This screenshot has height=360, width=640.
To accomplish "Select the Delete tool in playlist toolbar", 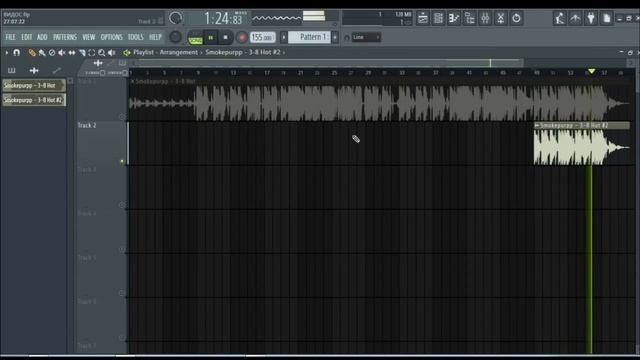I will coord(52,53).
